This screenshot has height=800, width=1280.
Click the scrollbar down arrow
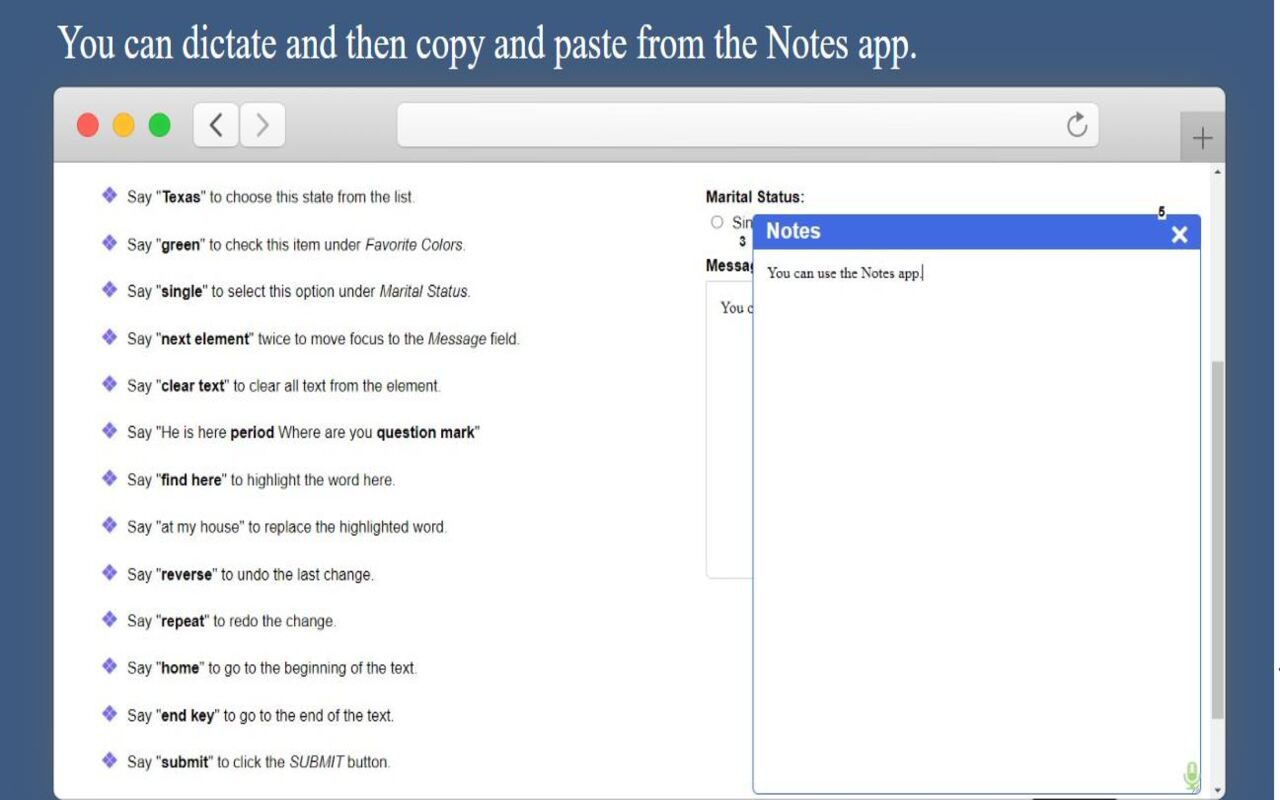coord(1217,790)
